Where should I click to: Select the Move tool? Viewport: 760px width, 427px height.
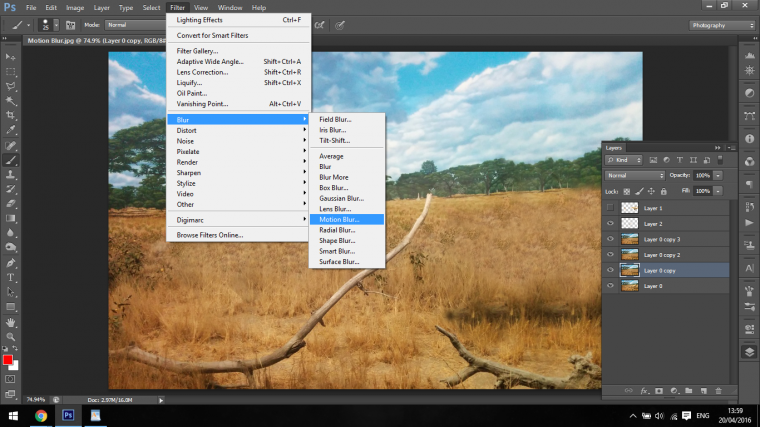click(x=10, y=57)
